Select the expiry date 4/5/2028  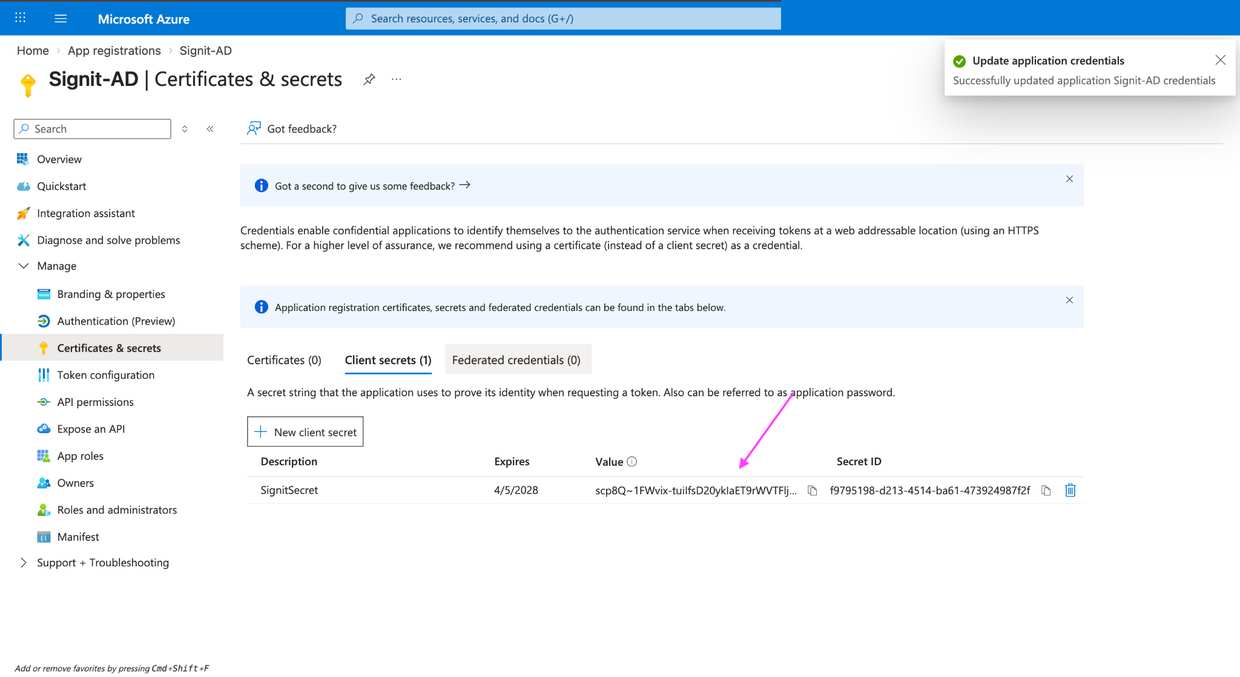click(516, 490)
